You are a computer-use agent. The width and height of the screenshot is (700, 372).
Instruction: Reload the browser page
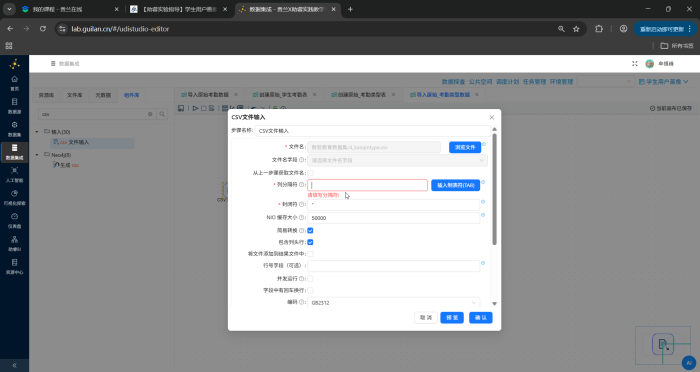point(43,29)
